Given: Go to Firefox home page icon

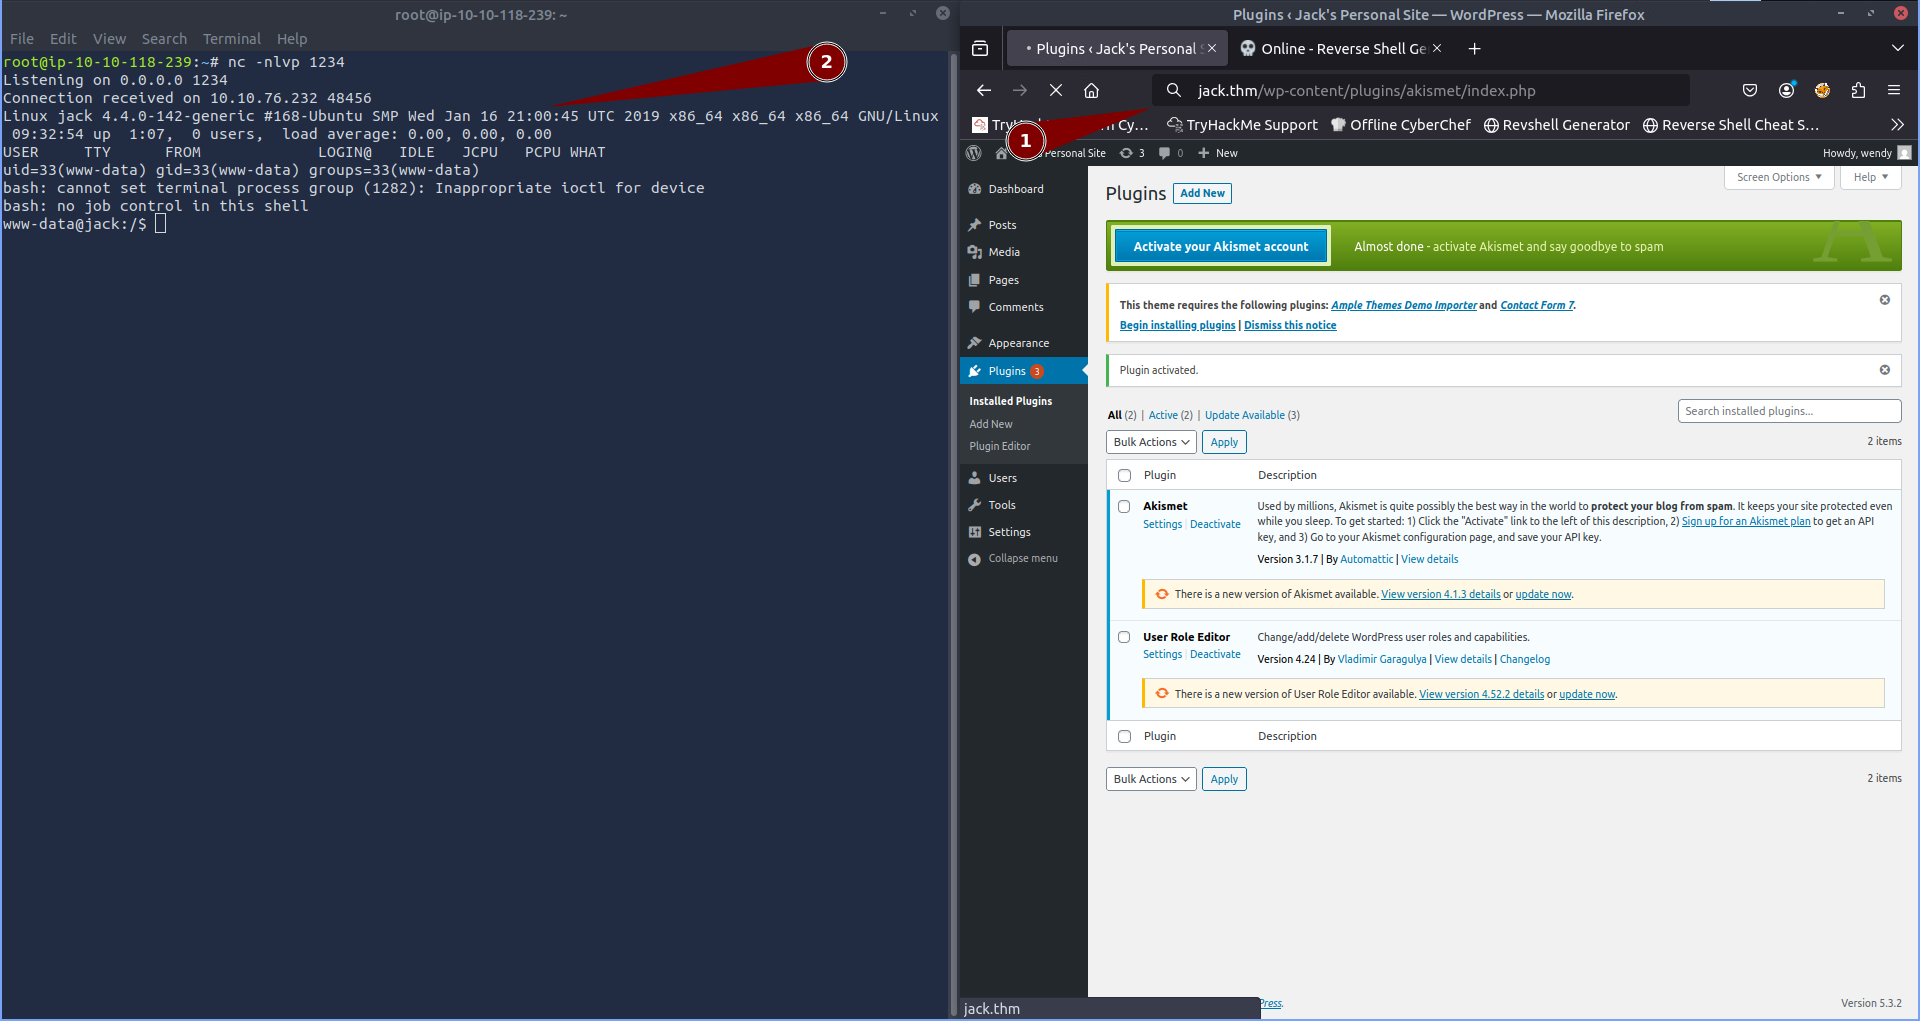Looking at the screenshot, I should point(1092,90).
